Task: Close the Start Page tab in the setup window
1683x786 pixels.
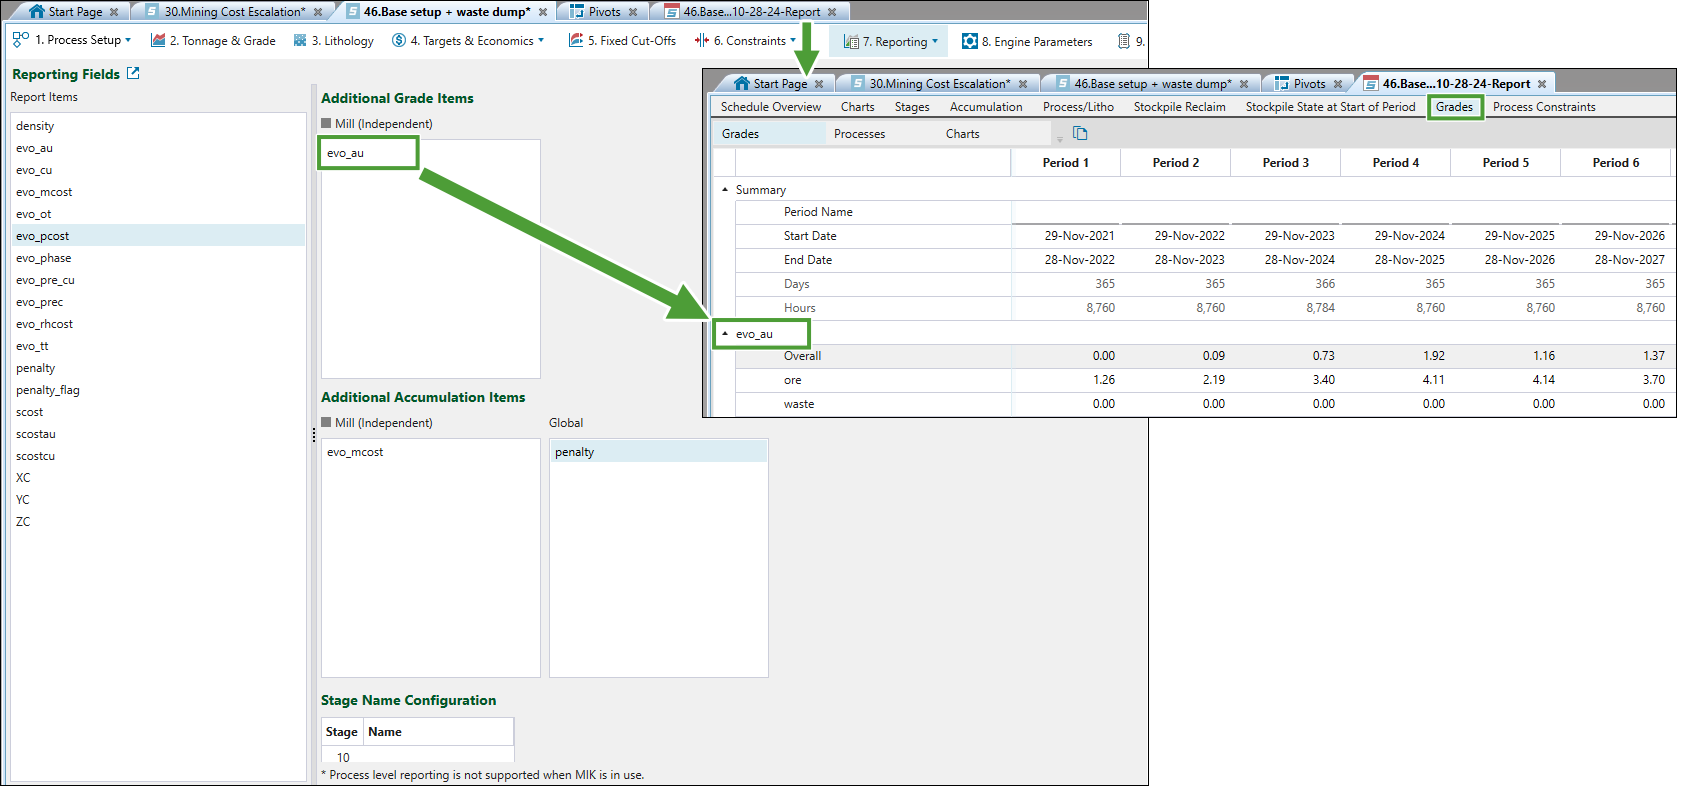Action: click(x=114, y=12)
